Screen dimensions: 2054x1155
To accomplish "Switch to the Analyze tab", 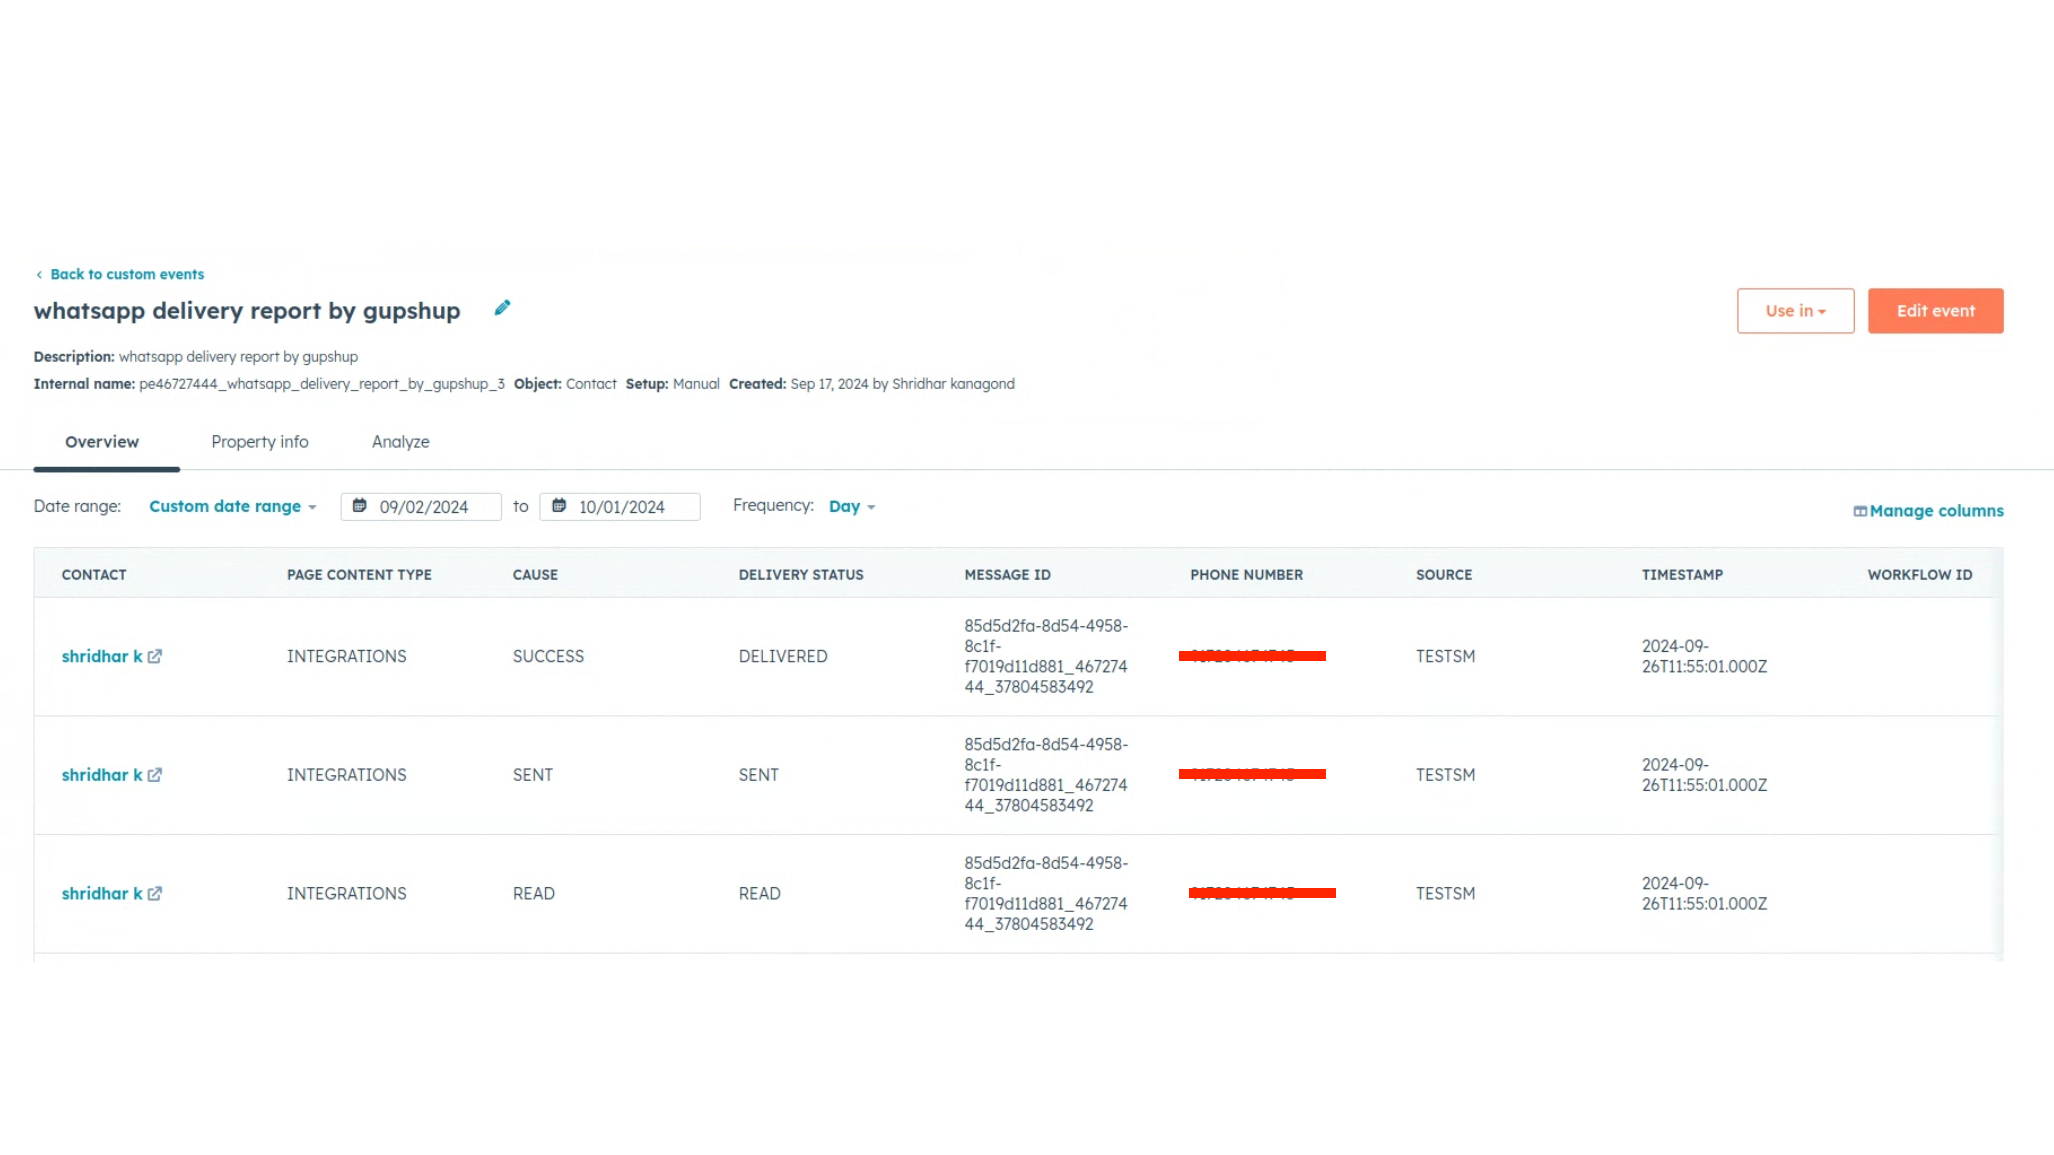I will pos(400,442).
